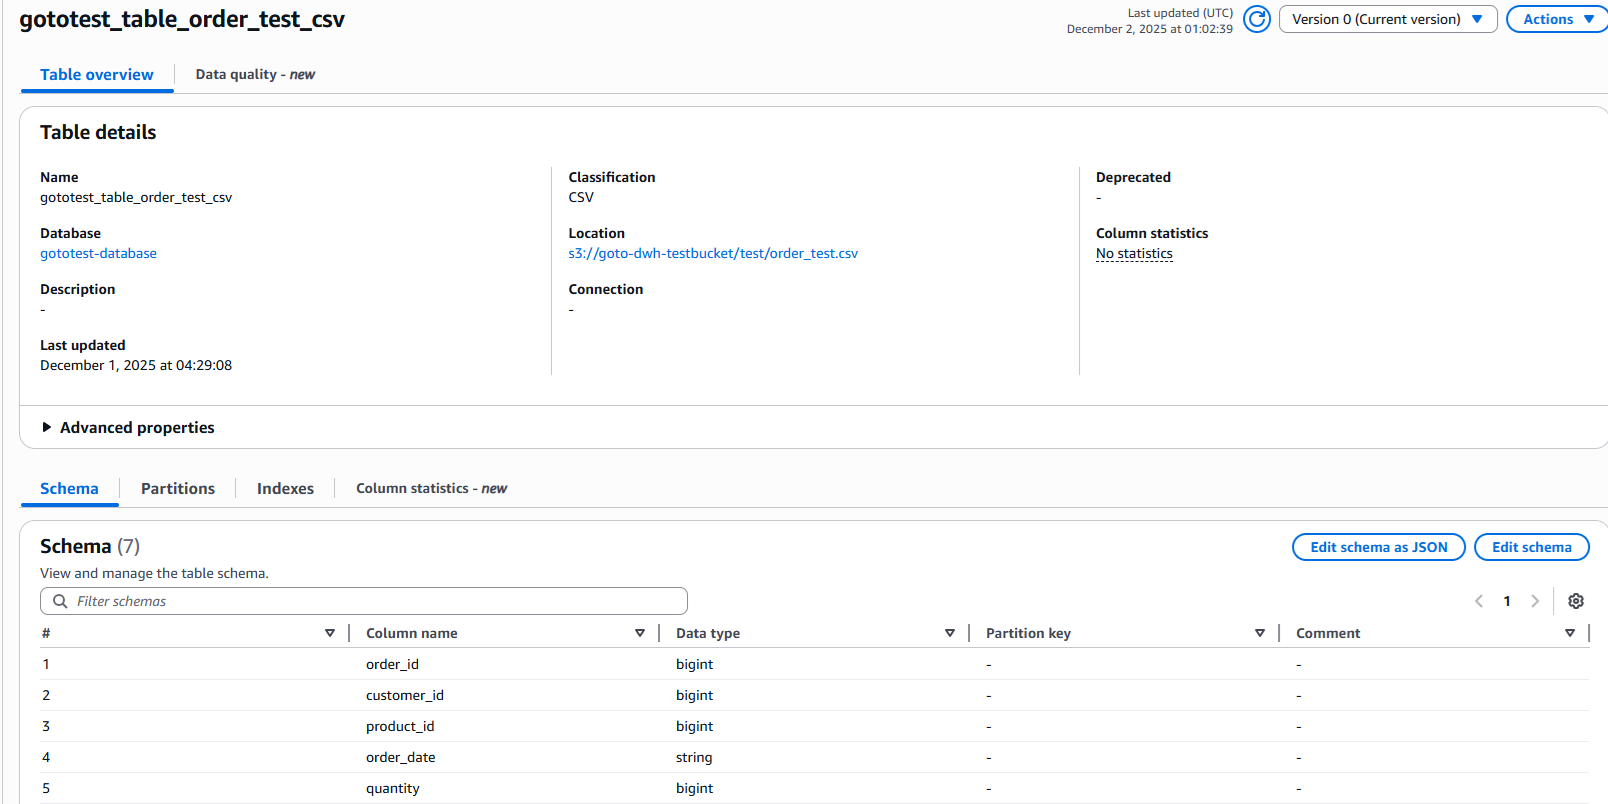
Task: Open the Actions dropdown menu
Action: point(1557,19)
